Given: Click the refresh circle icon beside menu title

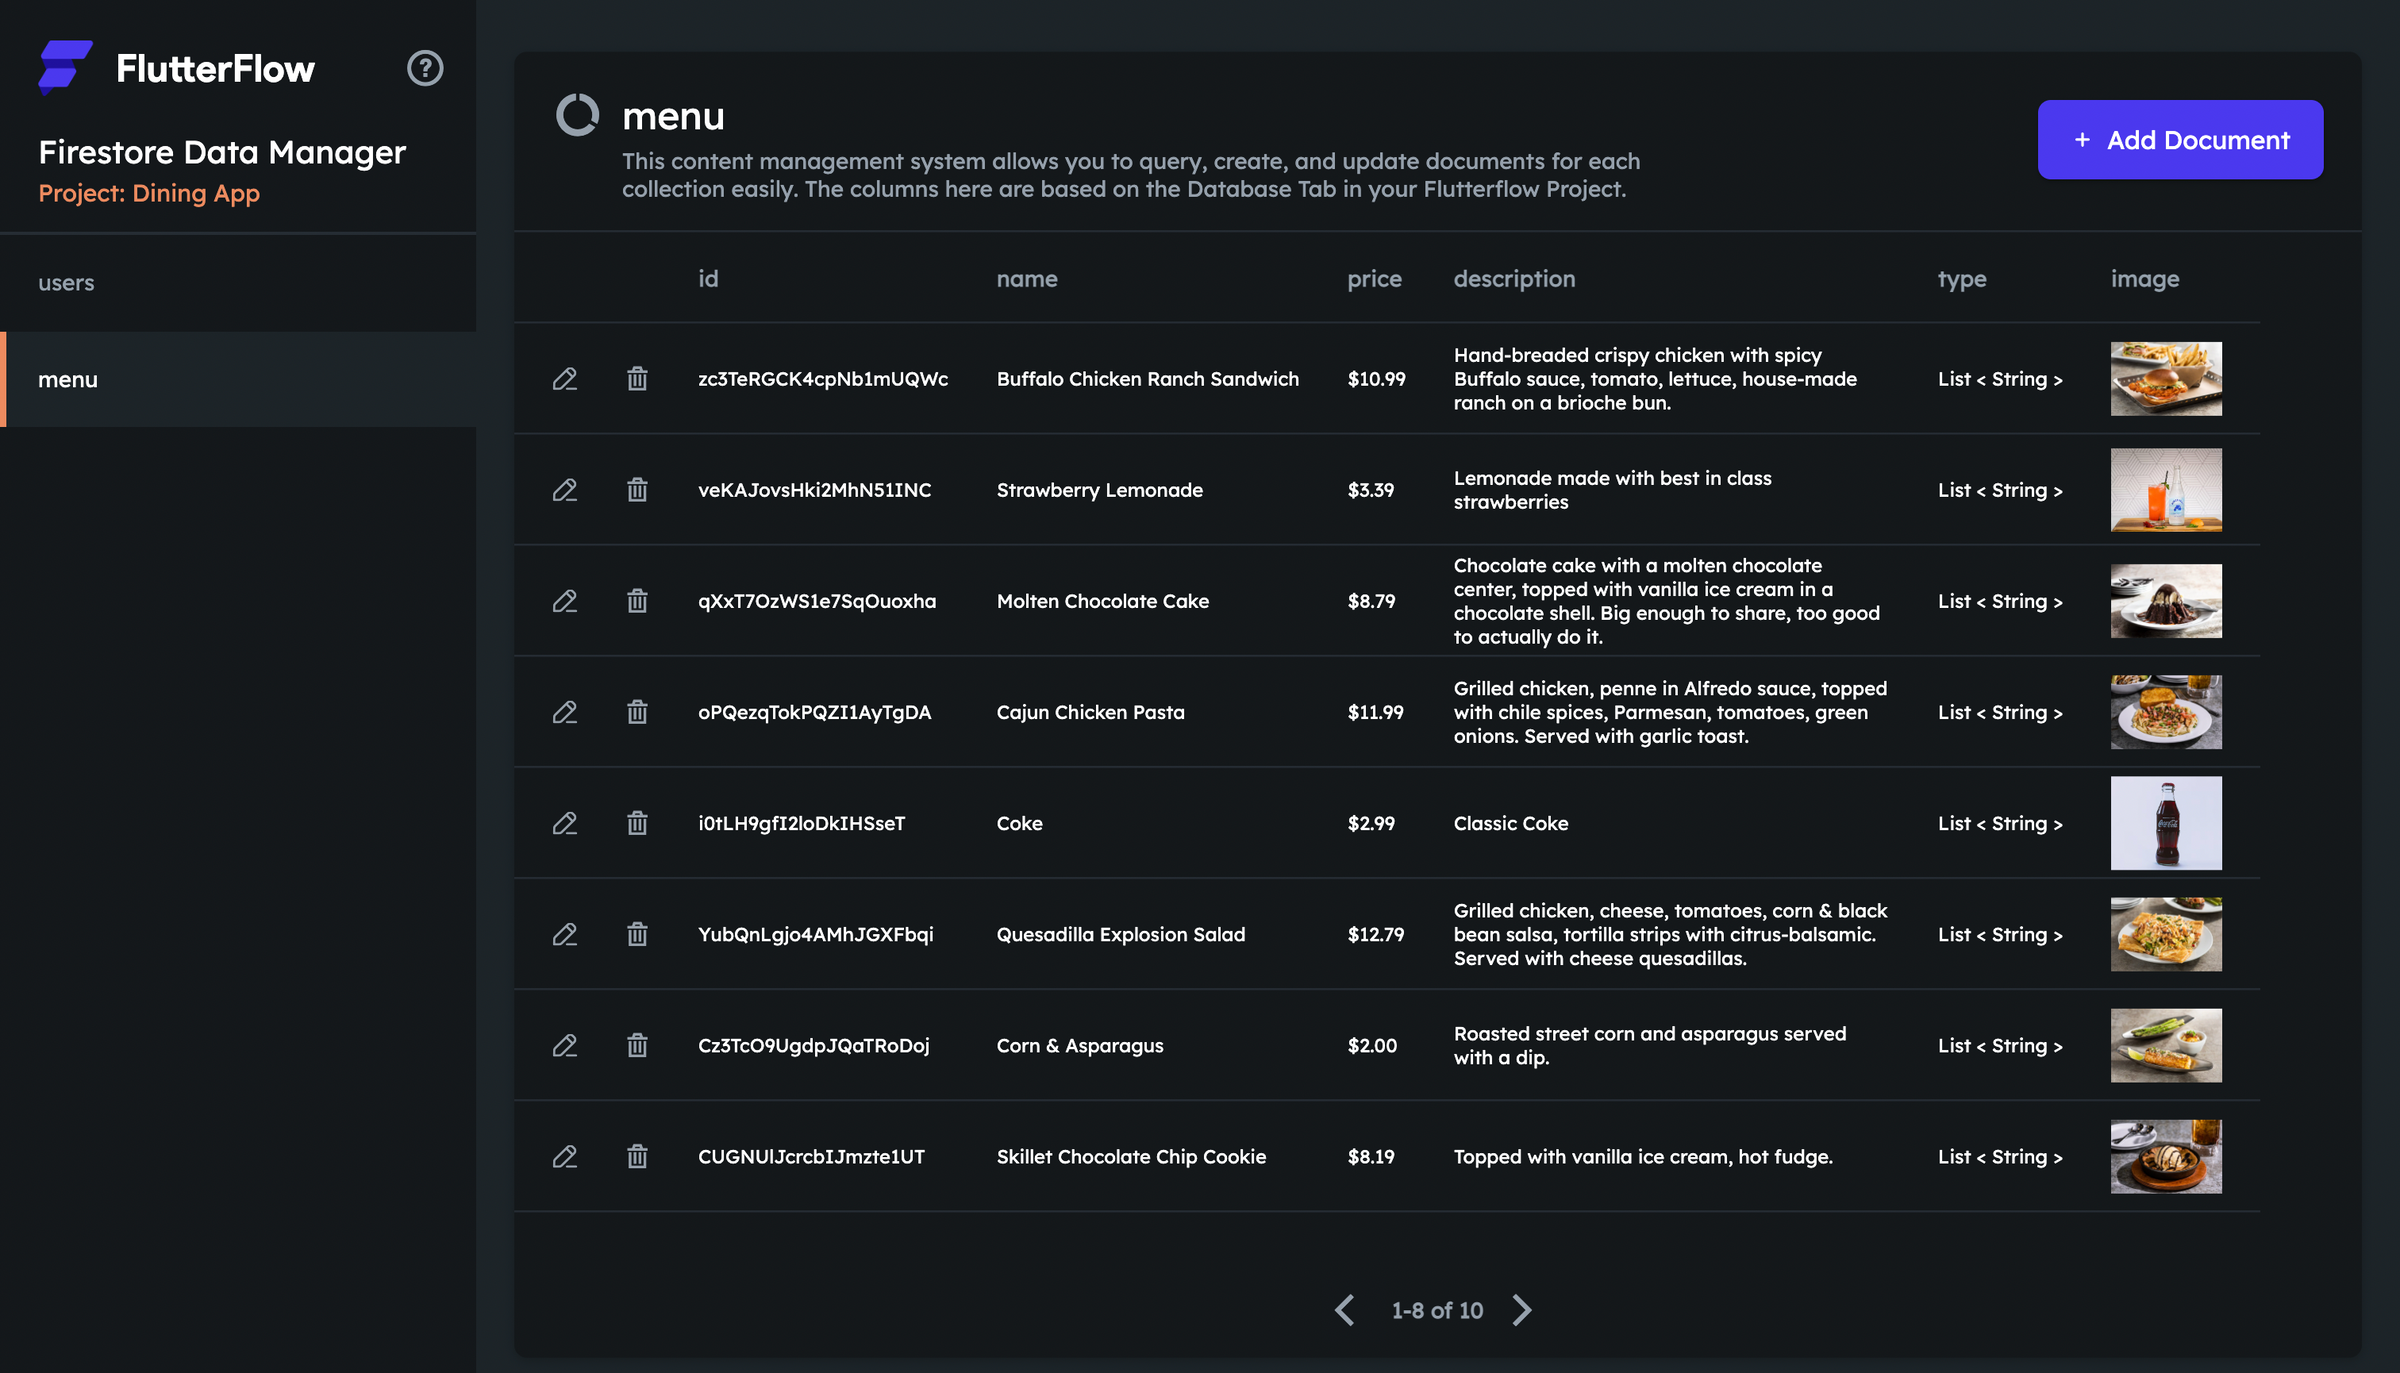Looking at the screenshot, I should [577, 115].
